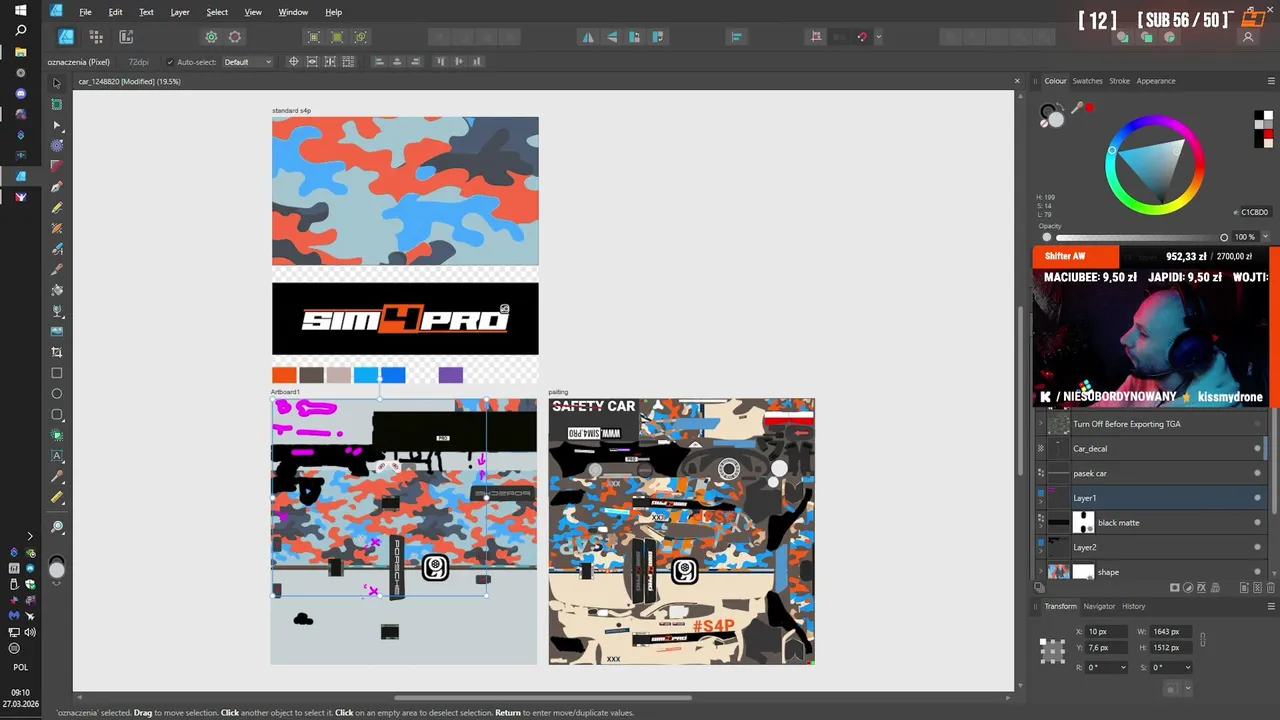Open the Transform panel options menu
The image size is (1280, 720).
[1272, 606]
